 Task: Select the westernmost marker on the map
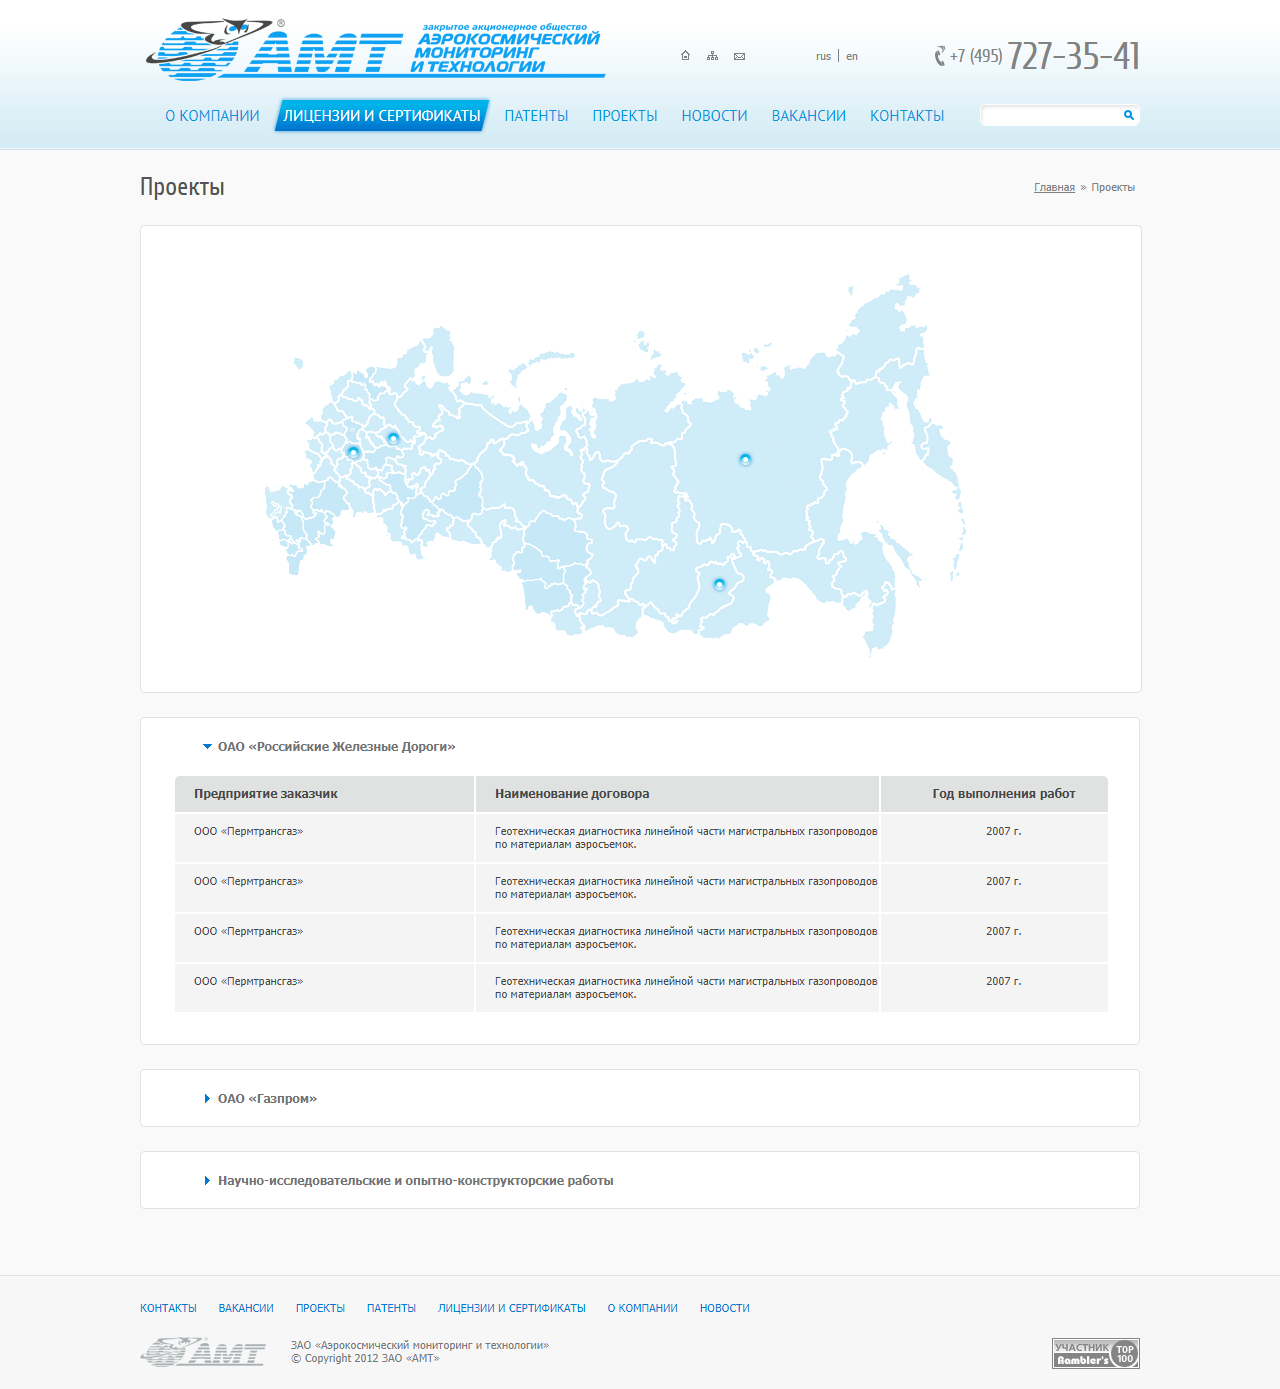coord(353,452)
